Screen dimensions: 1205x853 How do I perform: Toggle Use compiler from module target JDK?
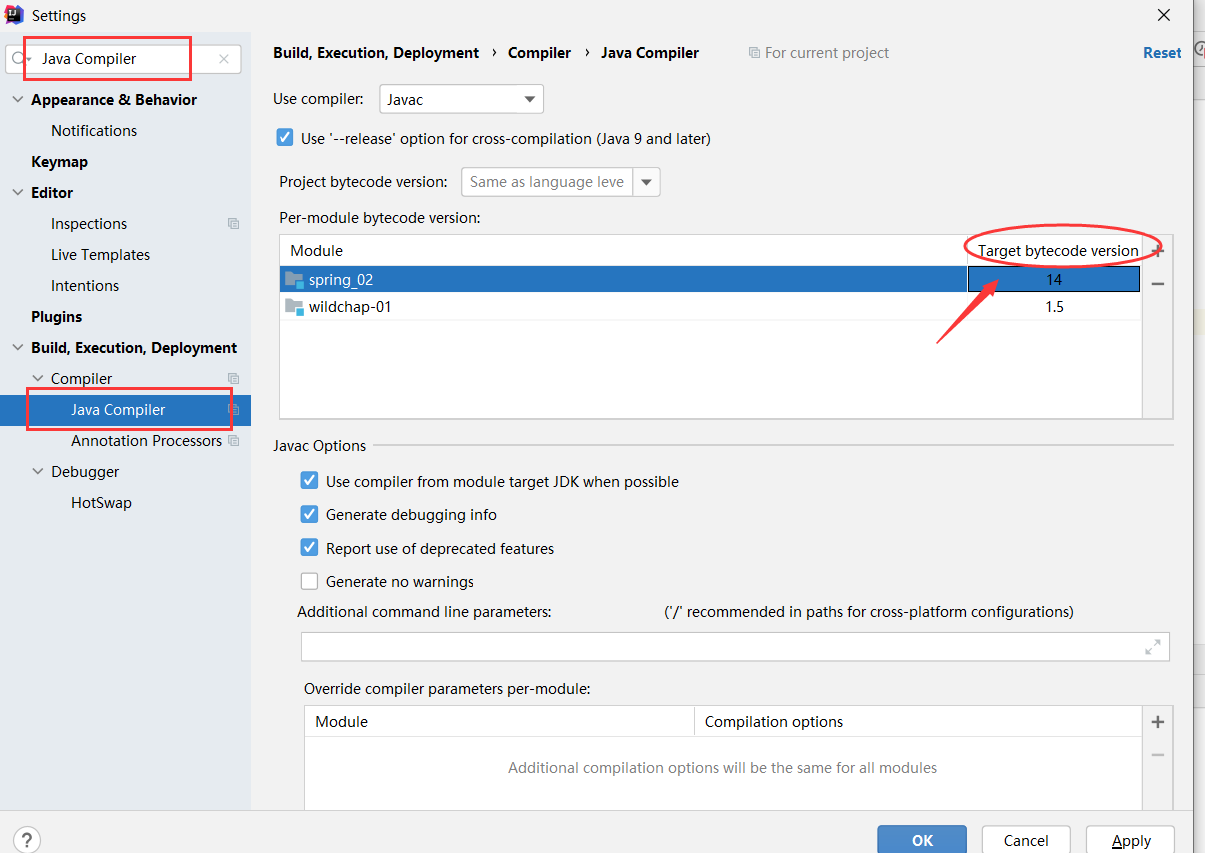pos(310,481)
